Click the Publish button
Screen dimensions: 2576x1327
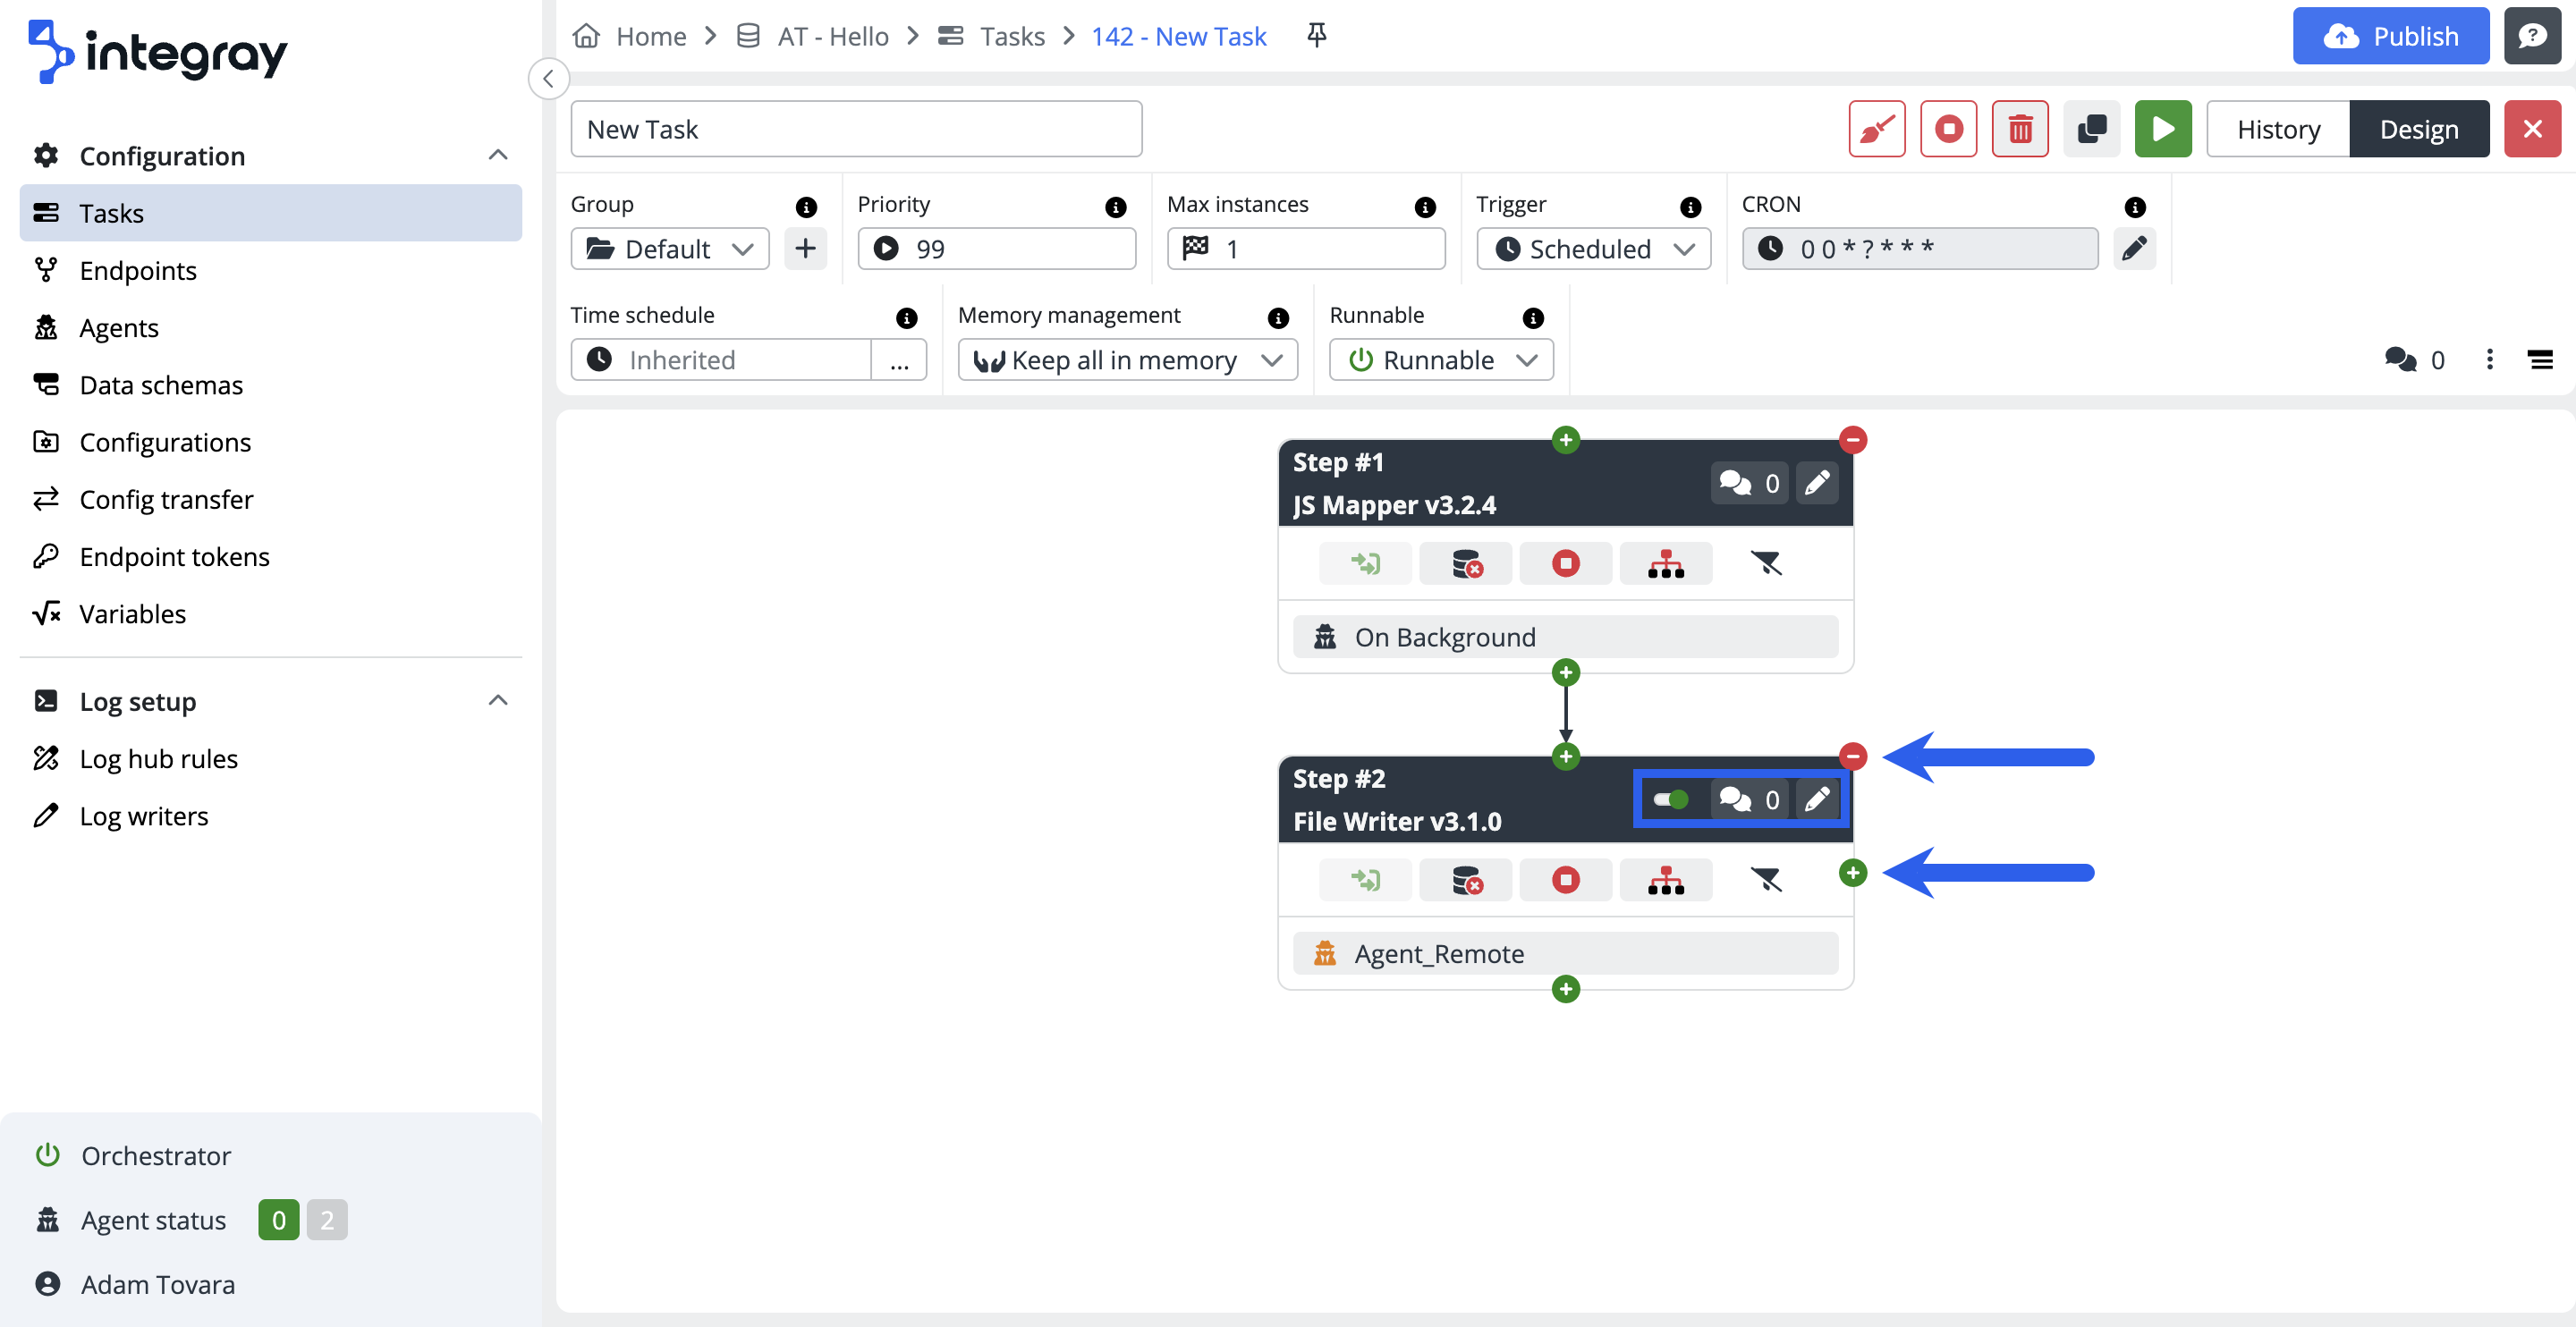tap(2390, 36)
